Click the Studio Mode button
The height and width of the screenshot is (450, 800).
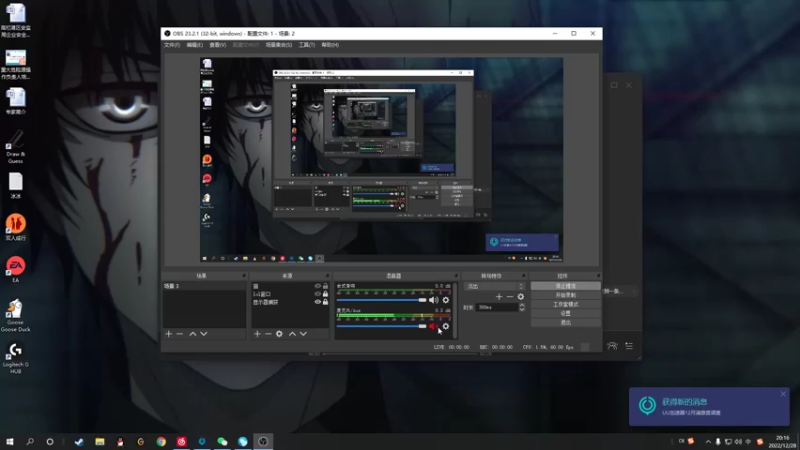(565, 305)
